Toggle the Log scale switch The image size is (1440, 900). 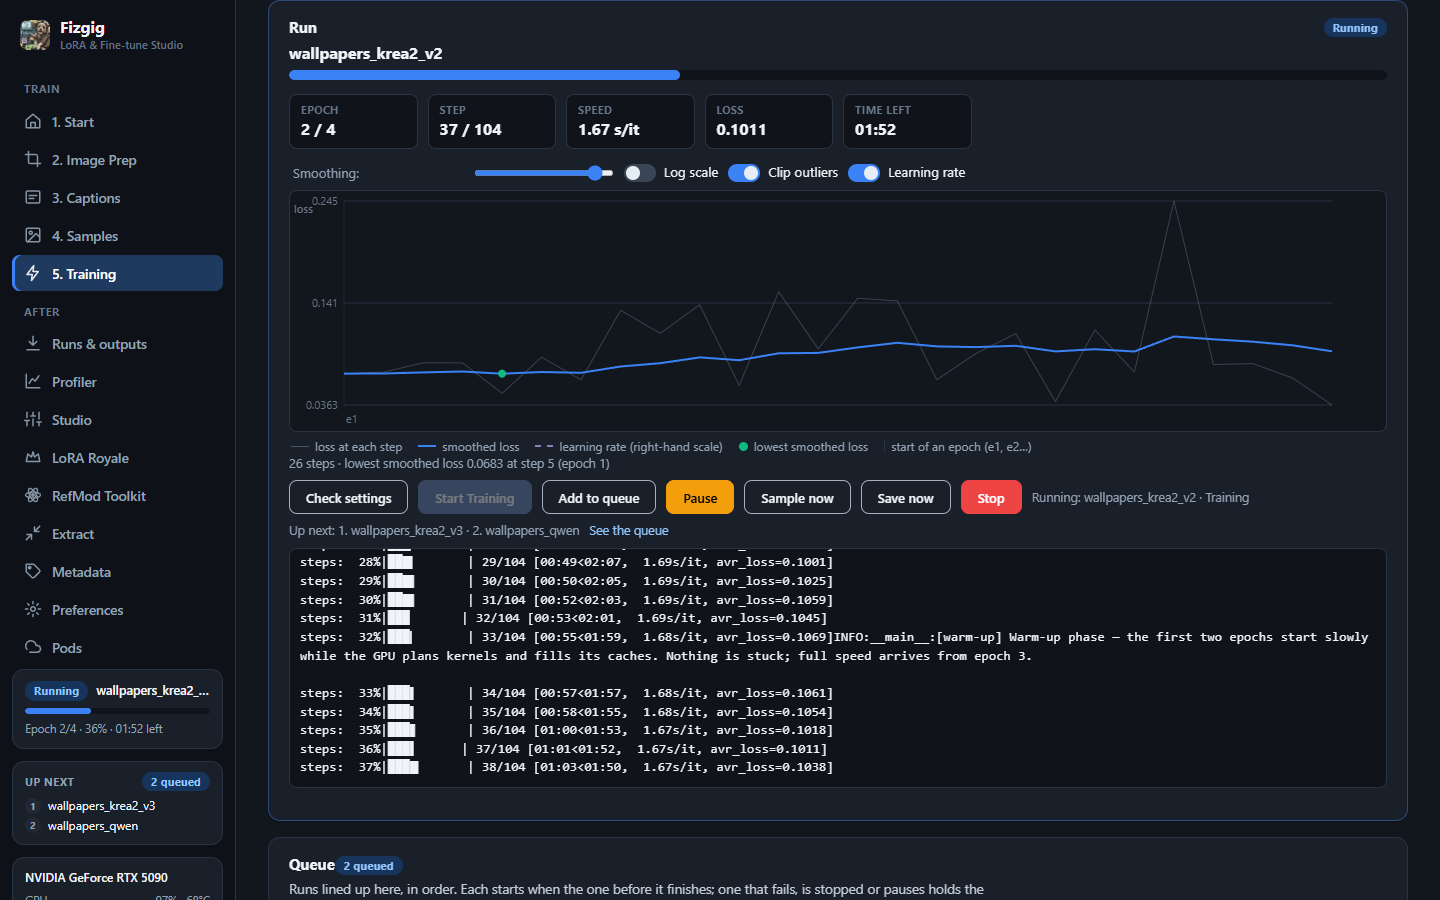click(640, 173)
